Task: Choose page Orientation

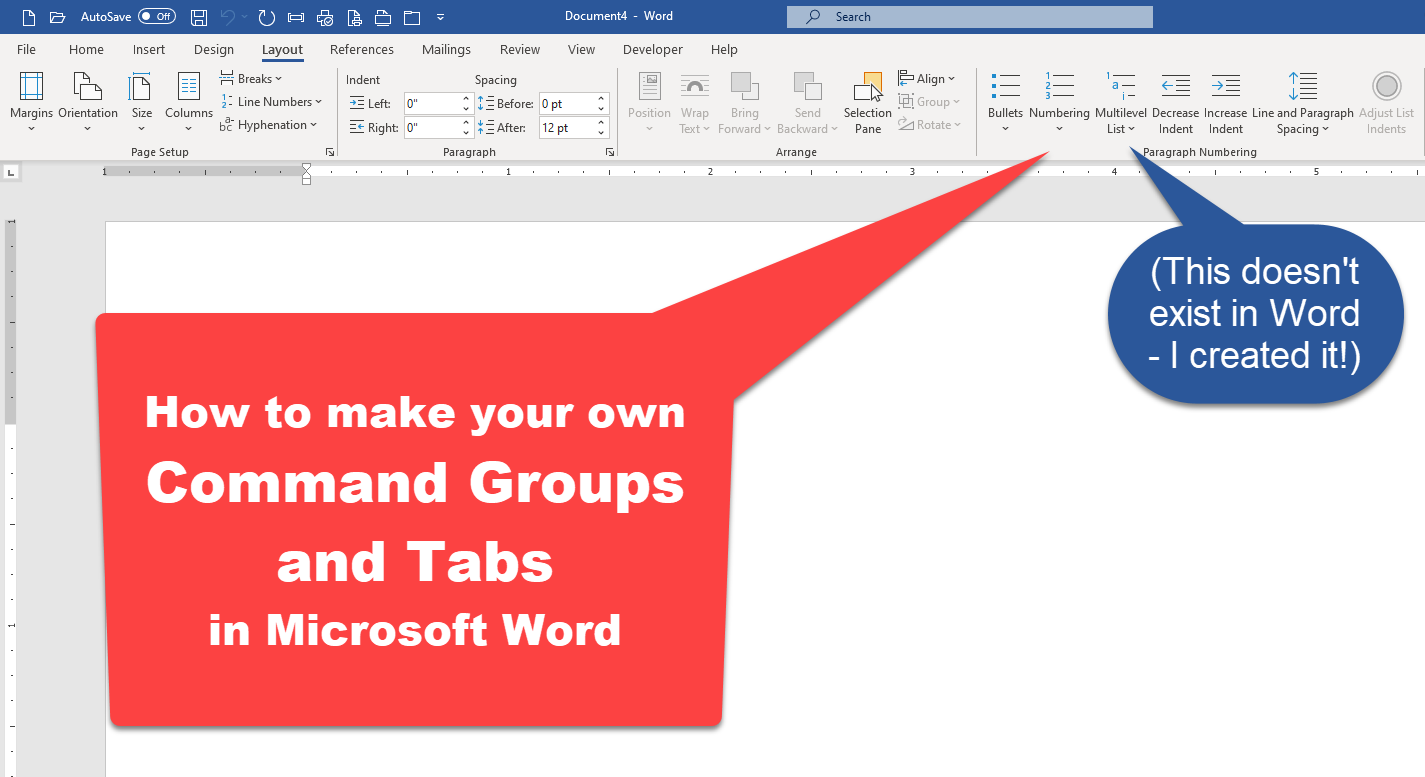Action: pos(88,102)
